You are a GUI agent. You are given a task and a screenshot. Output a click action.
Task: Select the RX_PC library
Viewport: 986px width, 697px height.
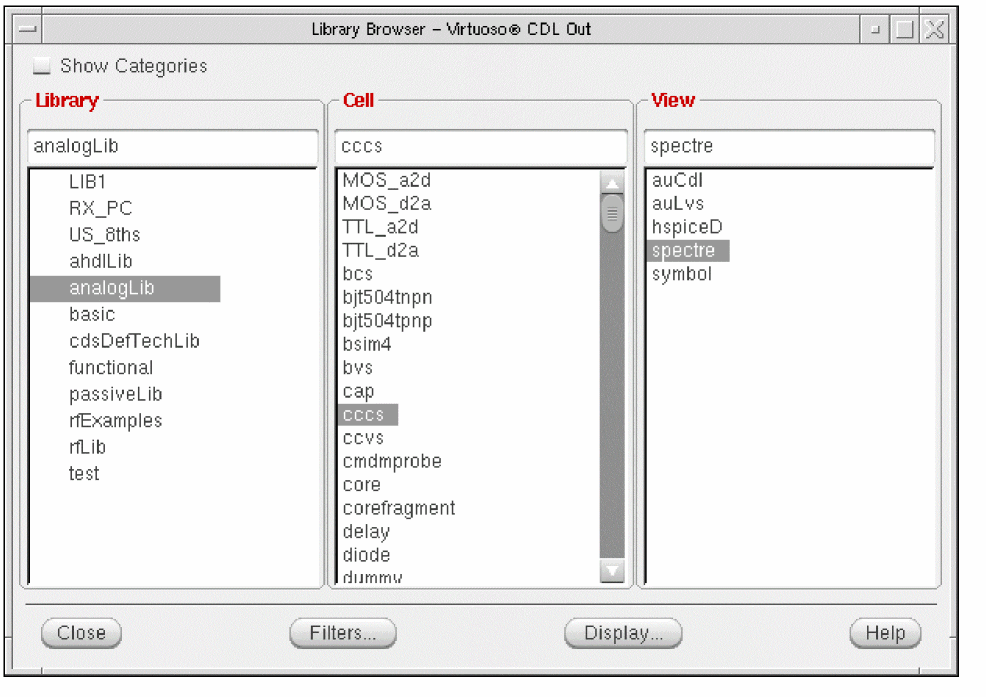click(x=101, y=208)
